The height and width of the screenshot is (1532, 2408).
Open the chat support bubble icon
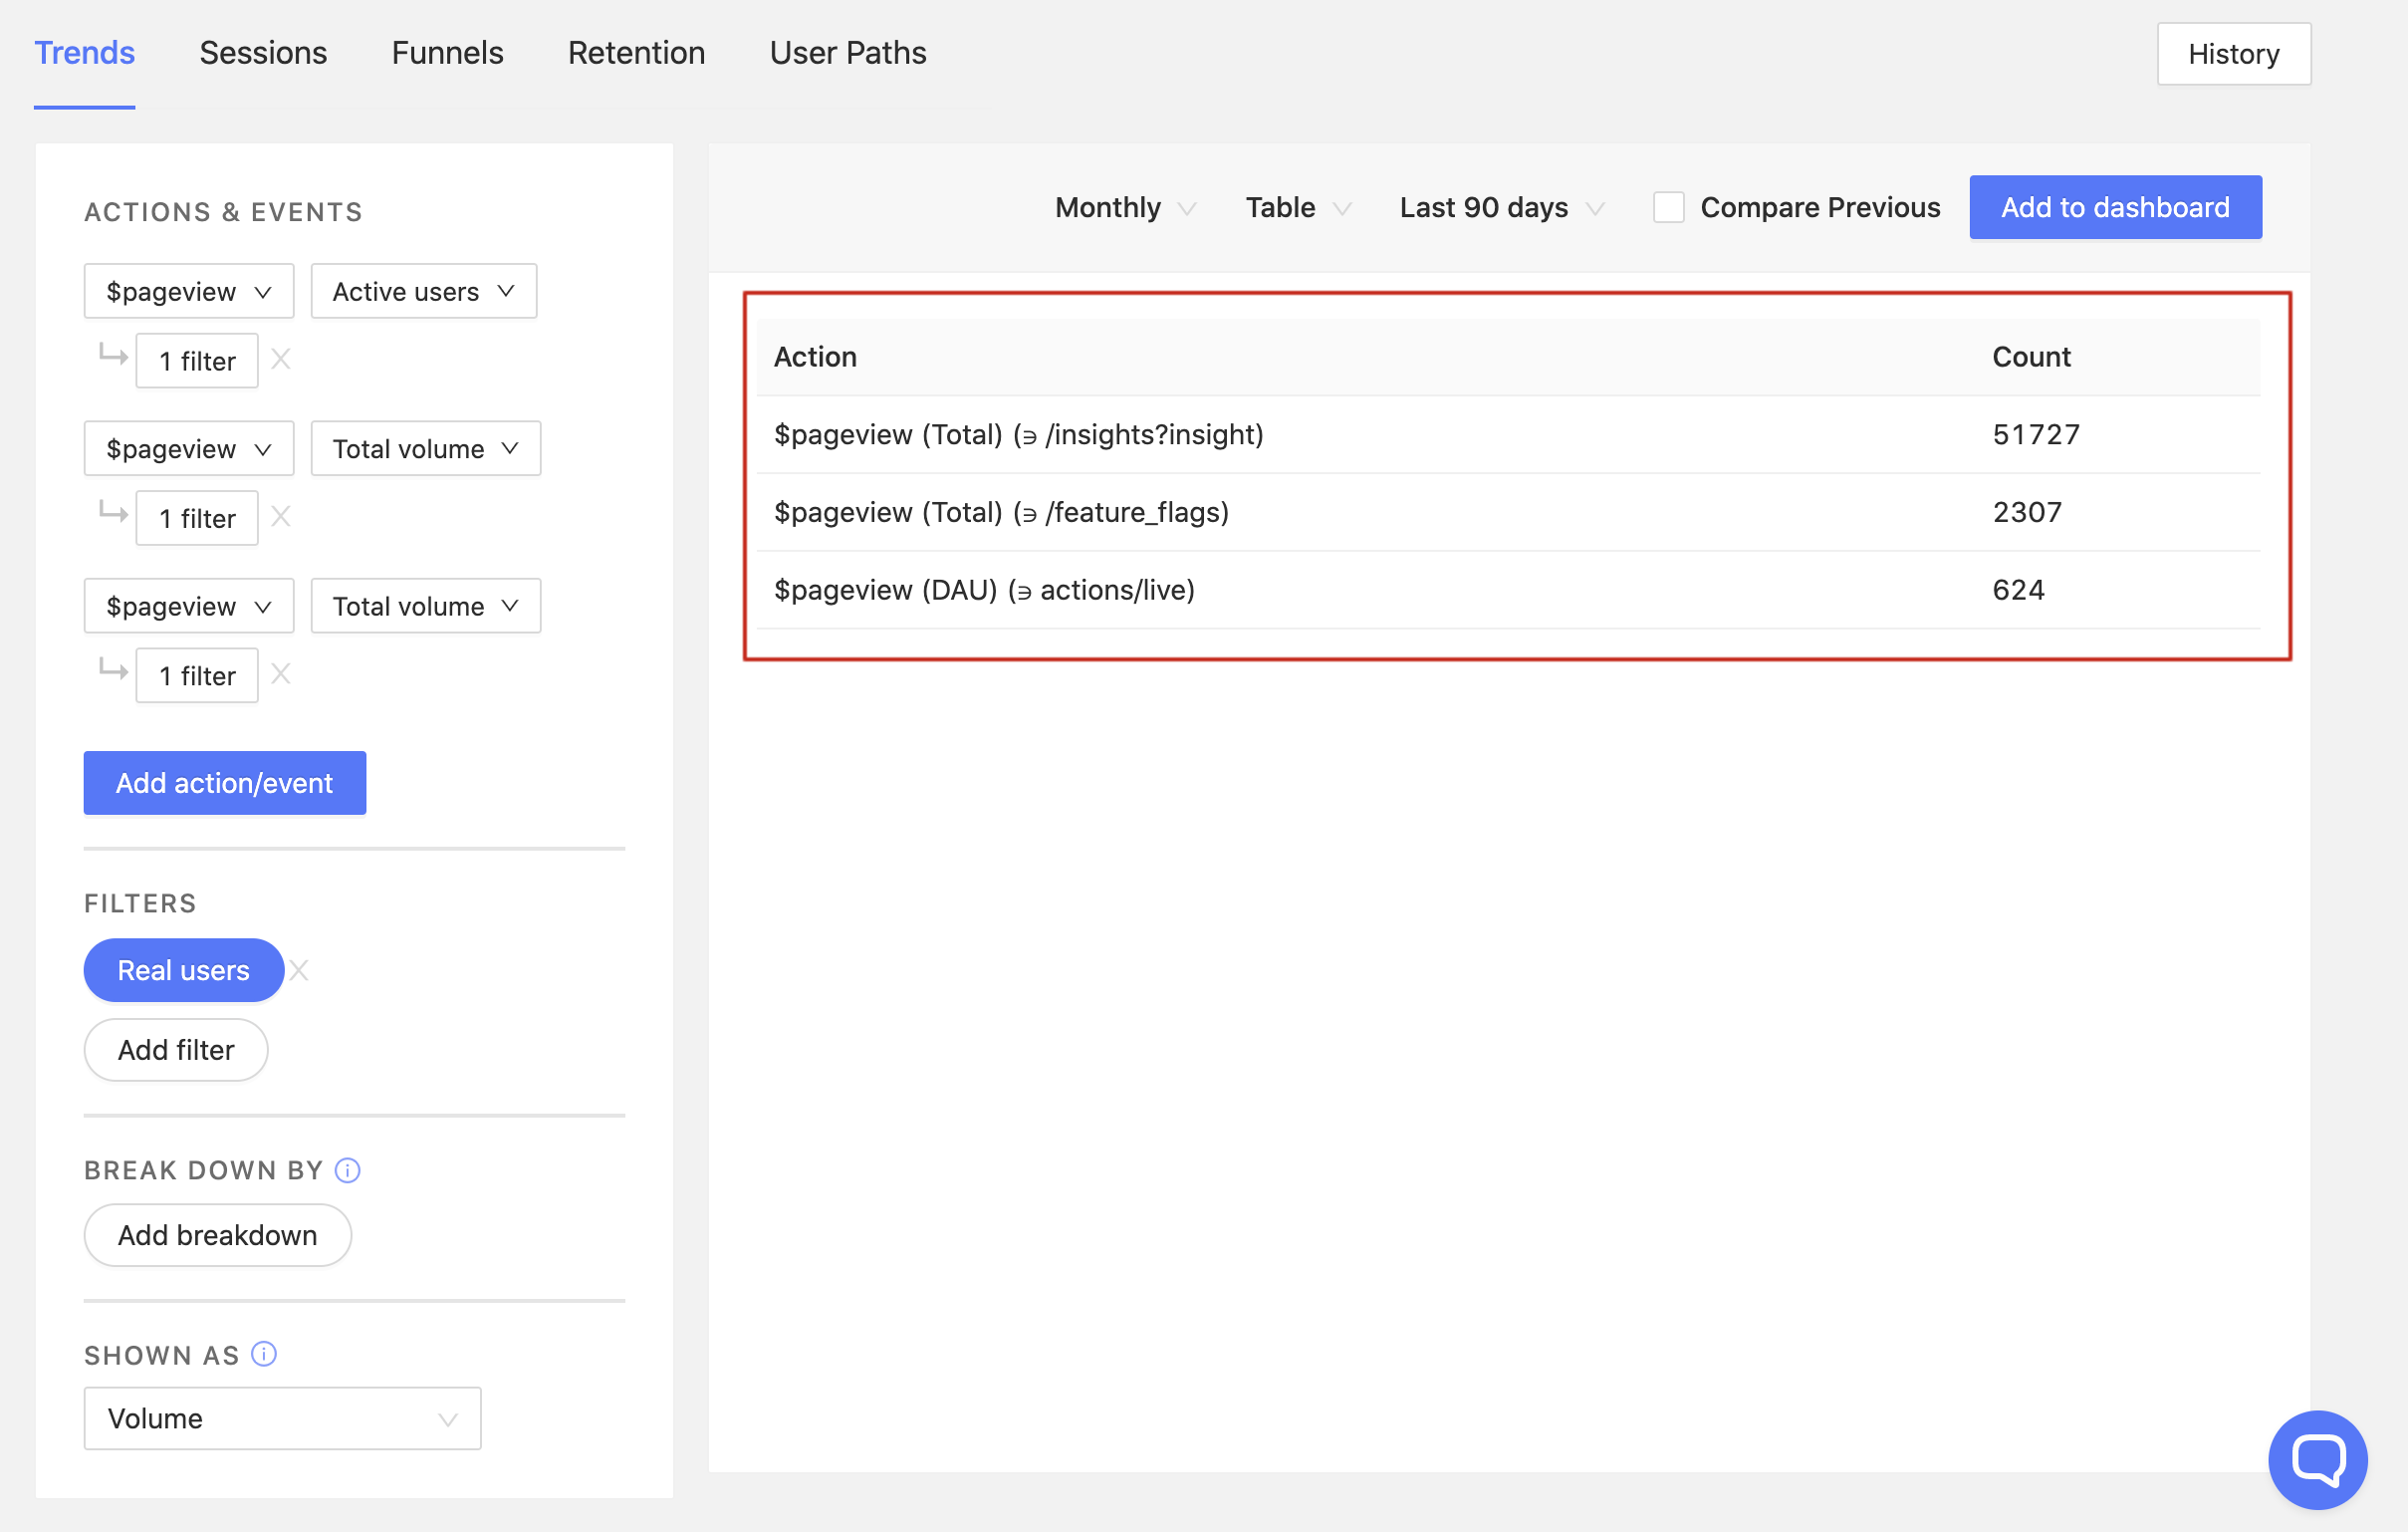pos(2317,1459)
